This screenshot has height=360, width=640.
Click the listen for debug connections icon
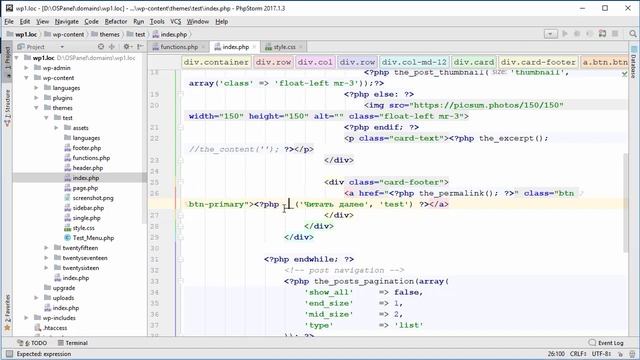(x=602, y=34)
